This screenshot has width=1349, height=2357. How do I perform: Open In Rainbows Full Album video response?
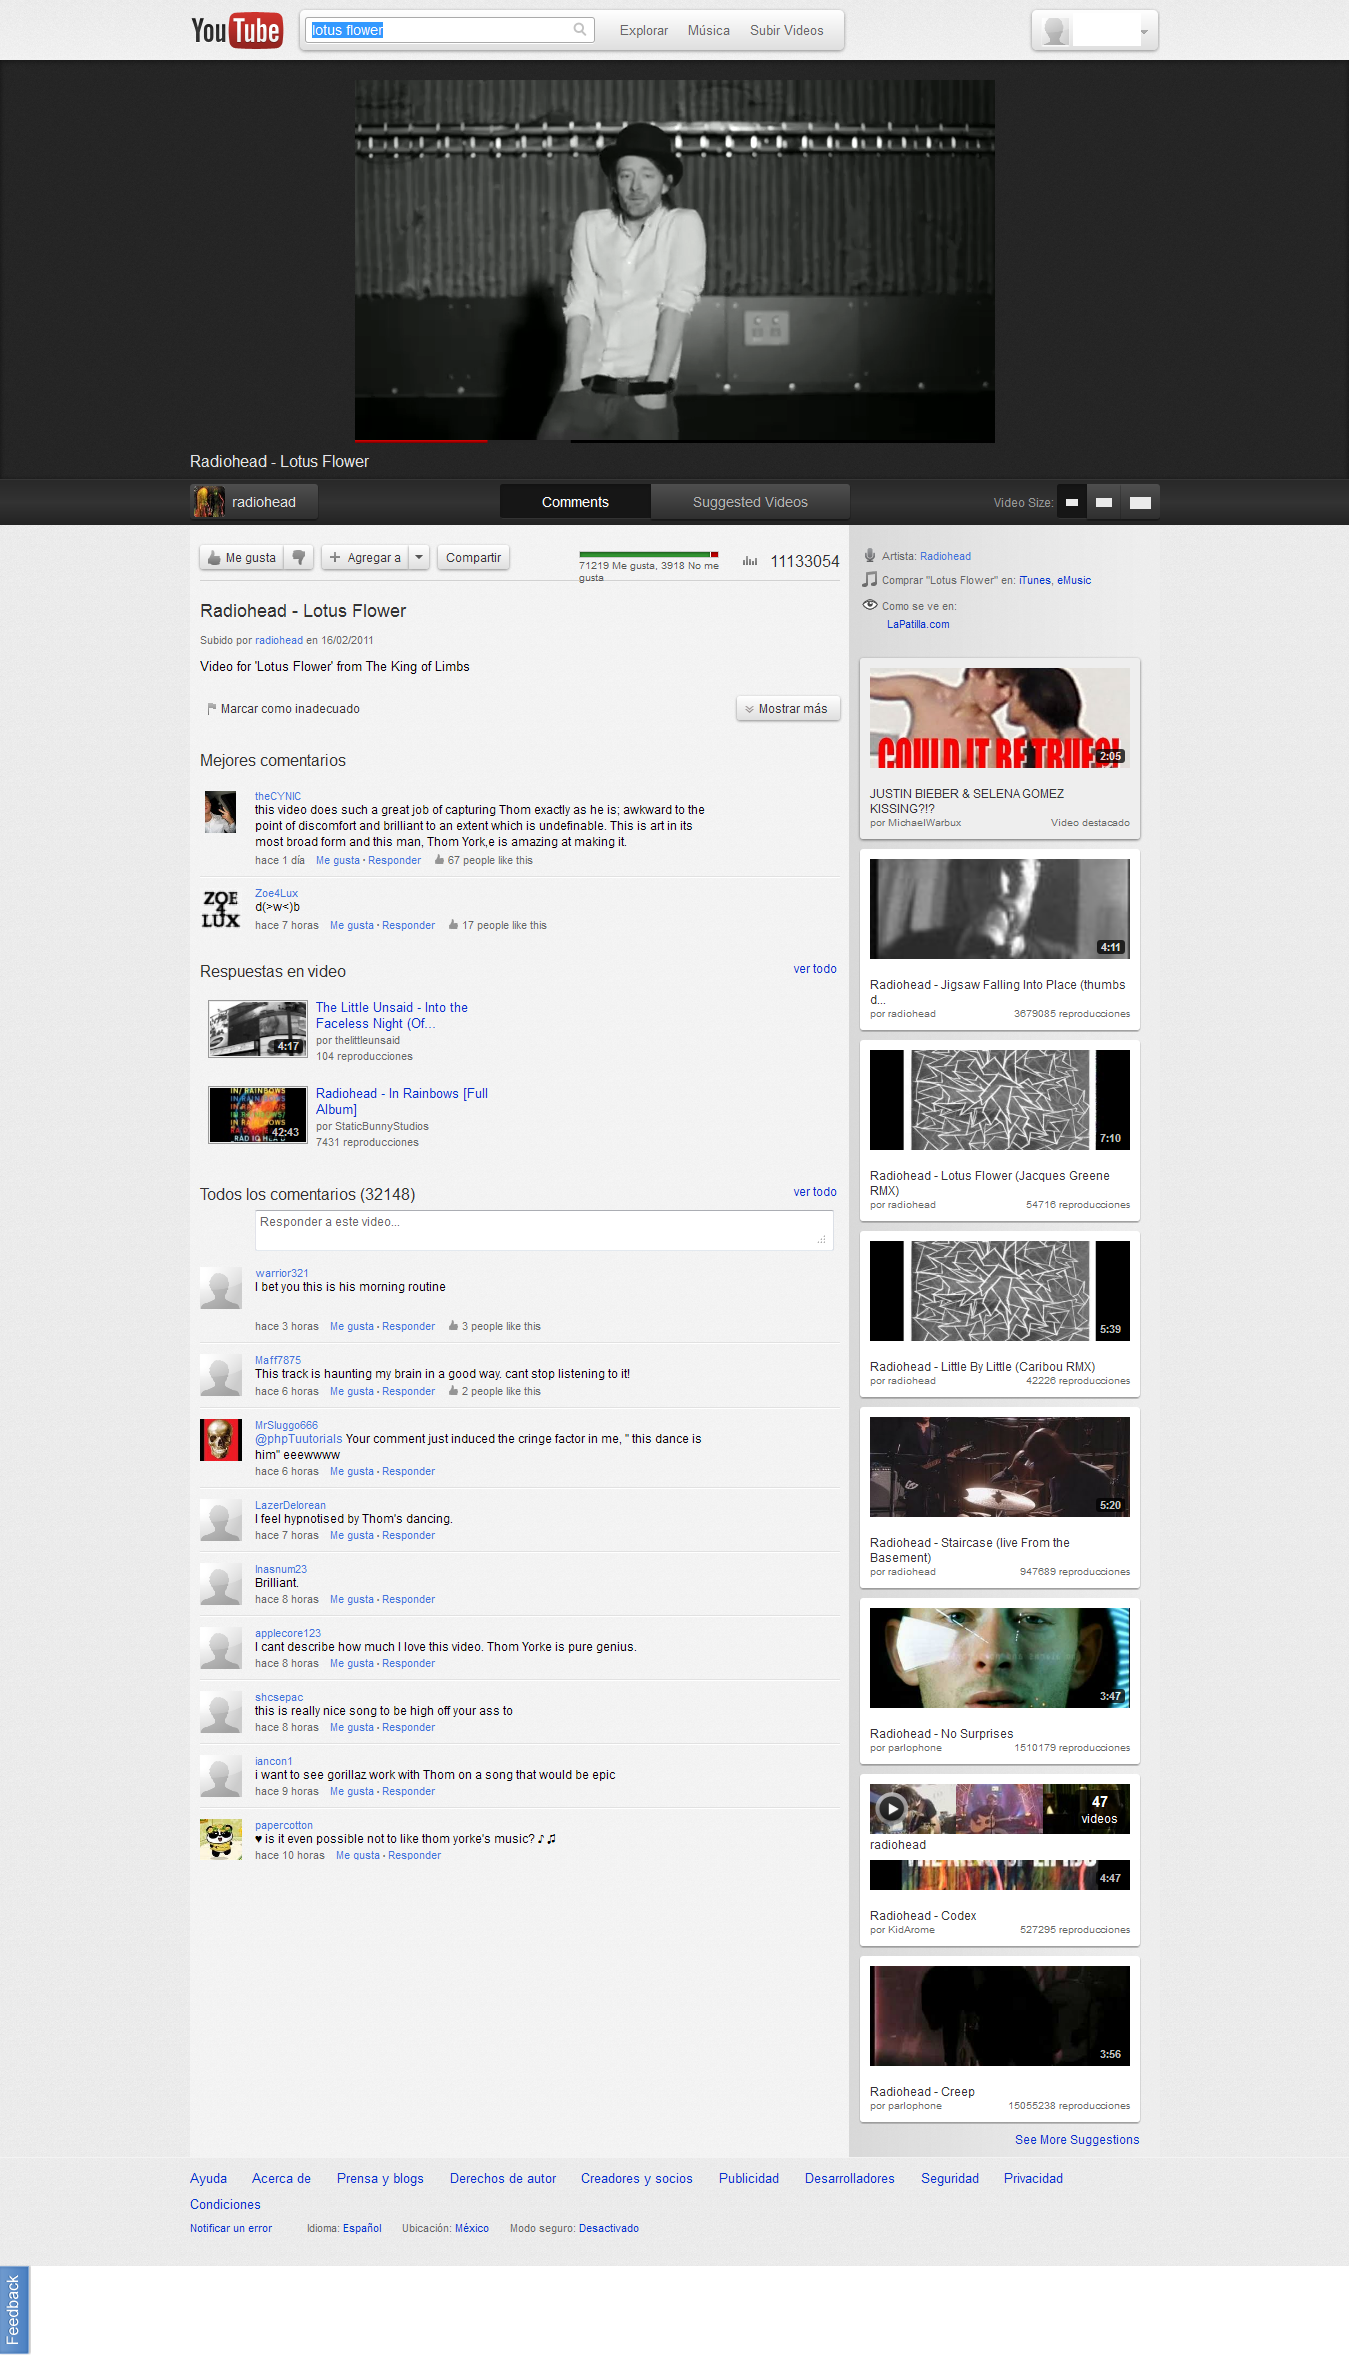point(402,1101)
